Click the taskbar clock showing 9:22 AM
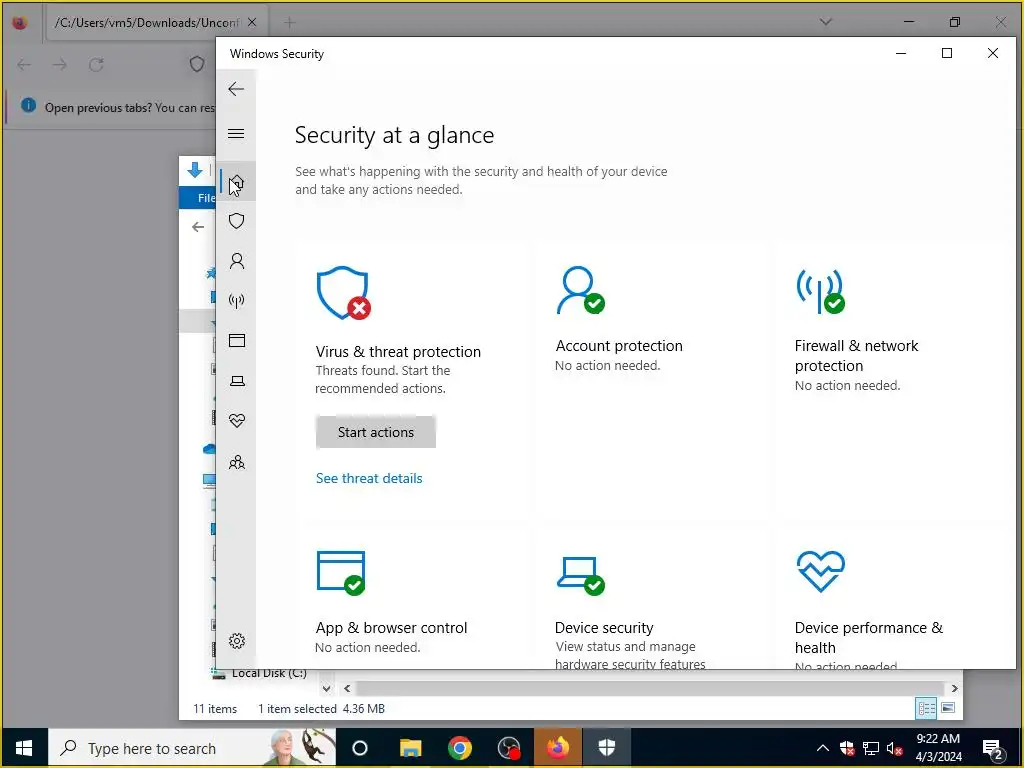1024x768 pixels. (938, 748)
